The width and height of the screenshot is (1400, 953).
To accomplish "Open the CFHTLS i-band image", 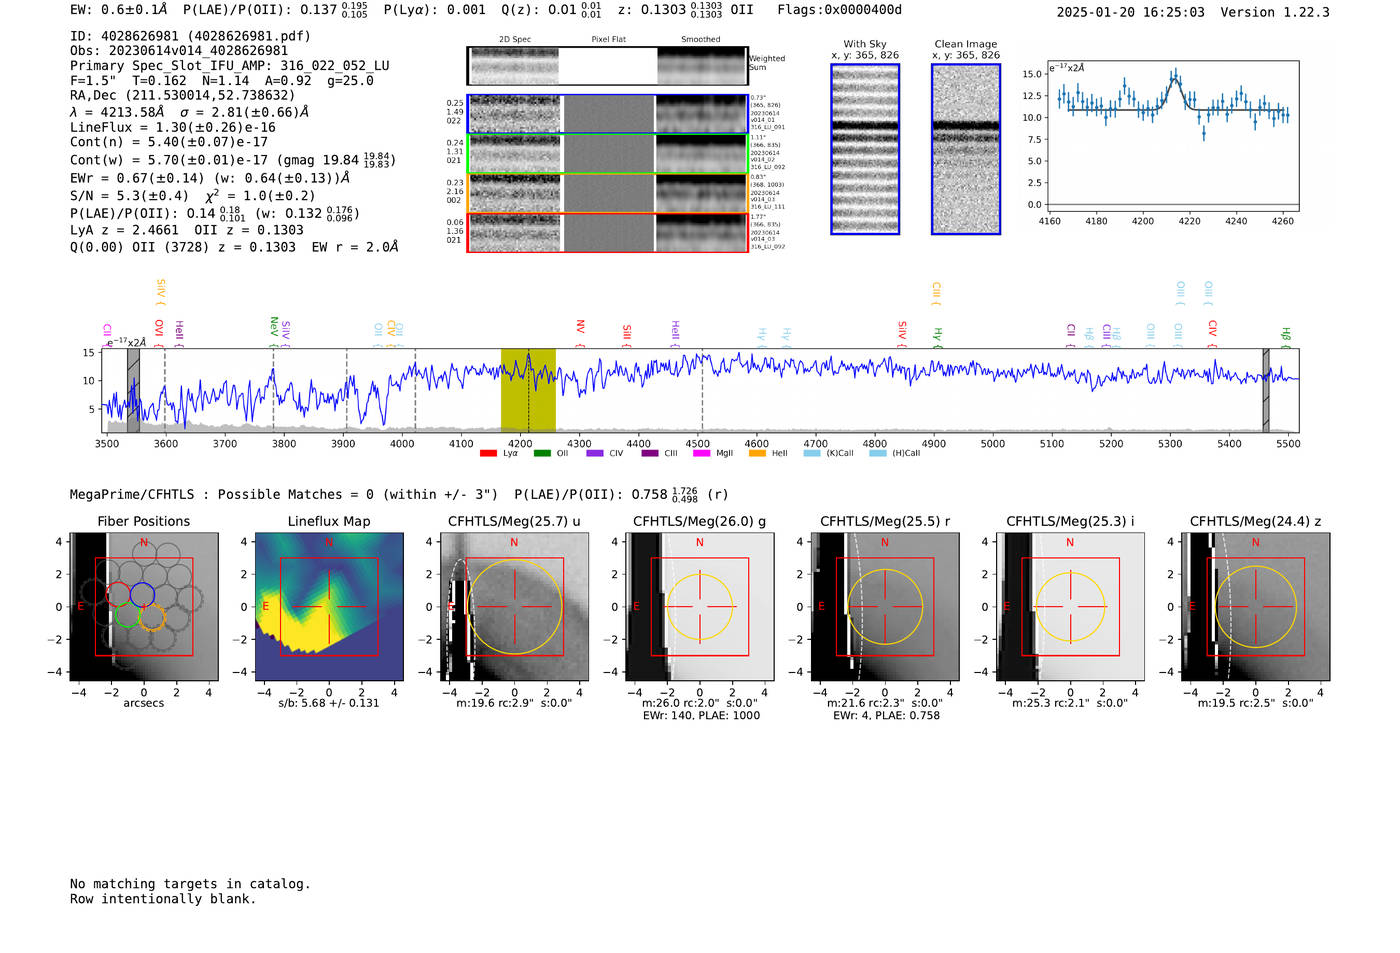I will click(1070, 607).
